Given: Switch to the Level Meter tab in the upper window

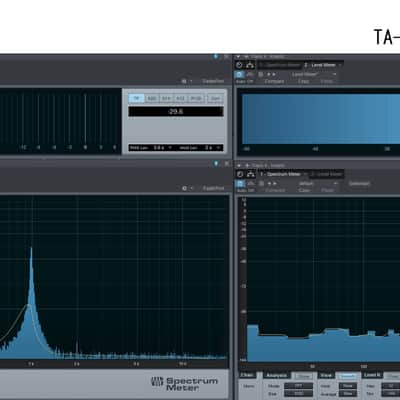Looking at the screenshot, I should (323, 65).
